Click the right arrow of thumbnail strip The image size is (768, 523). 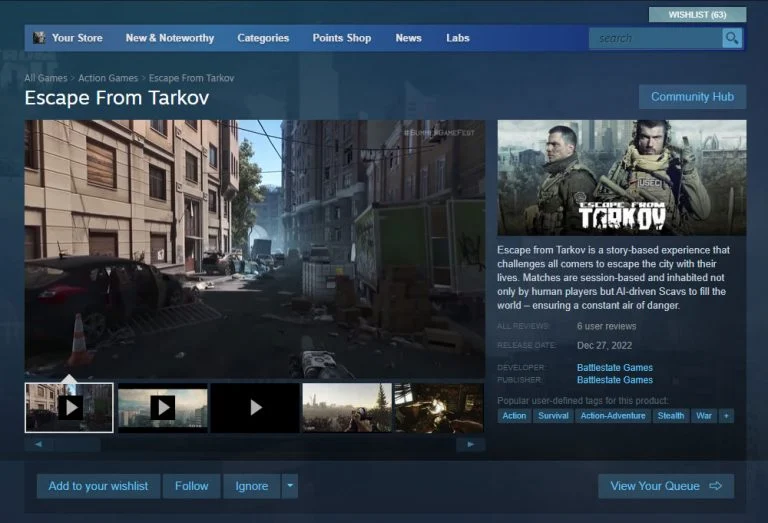pos(470,444)
